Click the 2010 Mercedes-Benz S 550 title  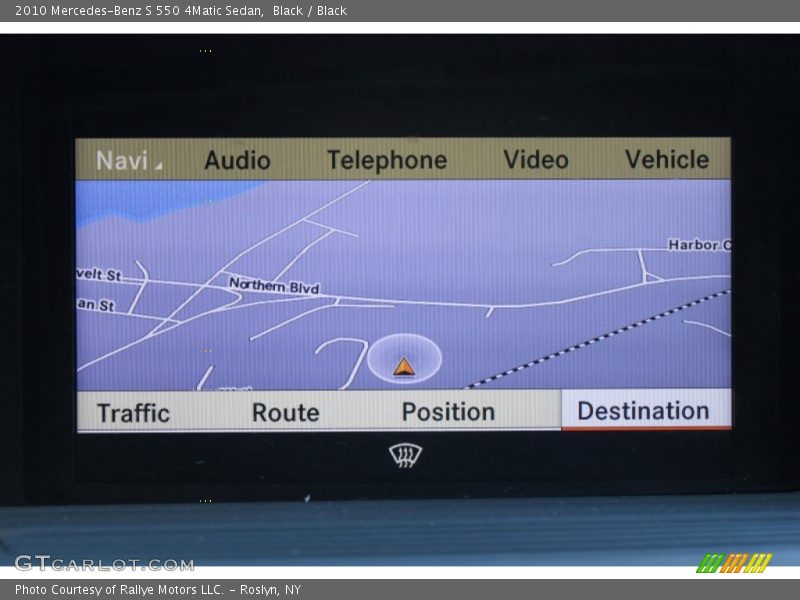pyautogui.click(x=181, y=10)
